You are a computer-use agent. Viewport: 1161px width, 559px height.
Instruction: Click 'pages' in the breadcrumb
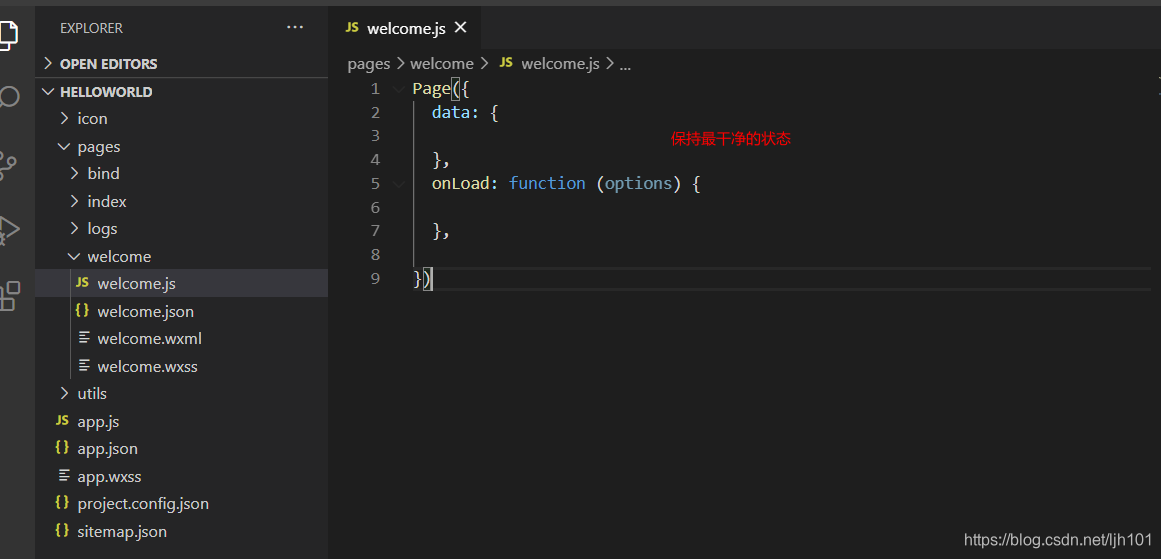click(x=369, y=64)
